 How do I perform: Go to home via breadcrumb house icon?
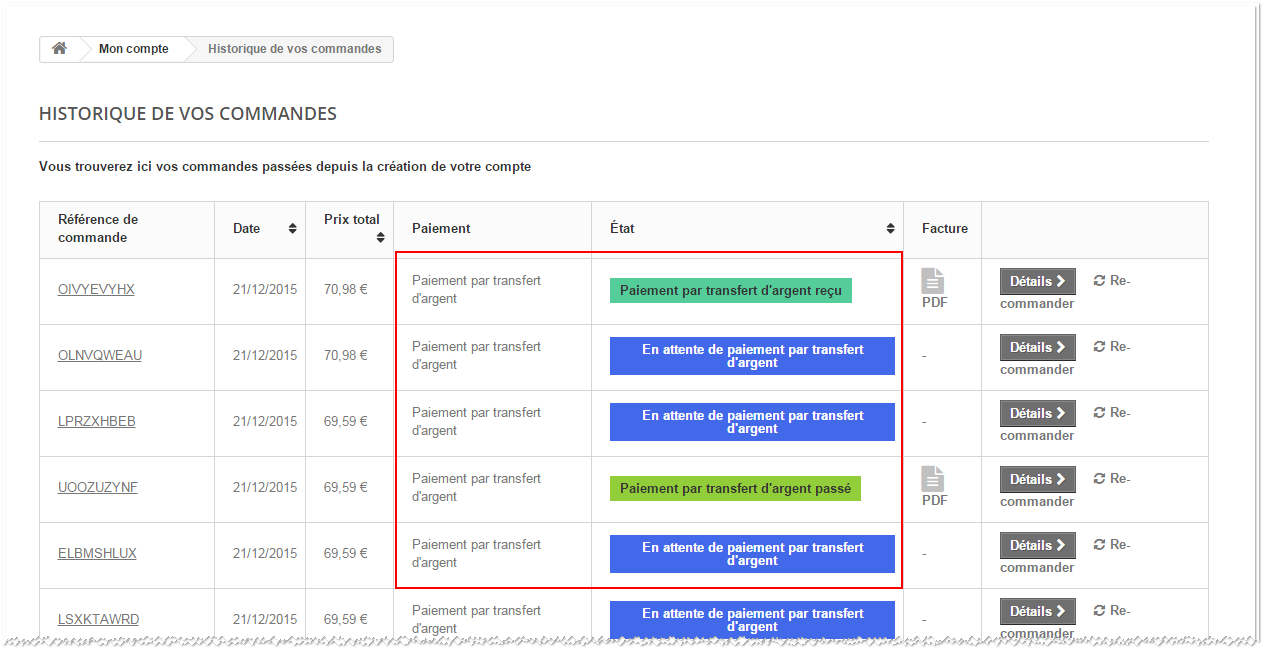60,49
